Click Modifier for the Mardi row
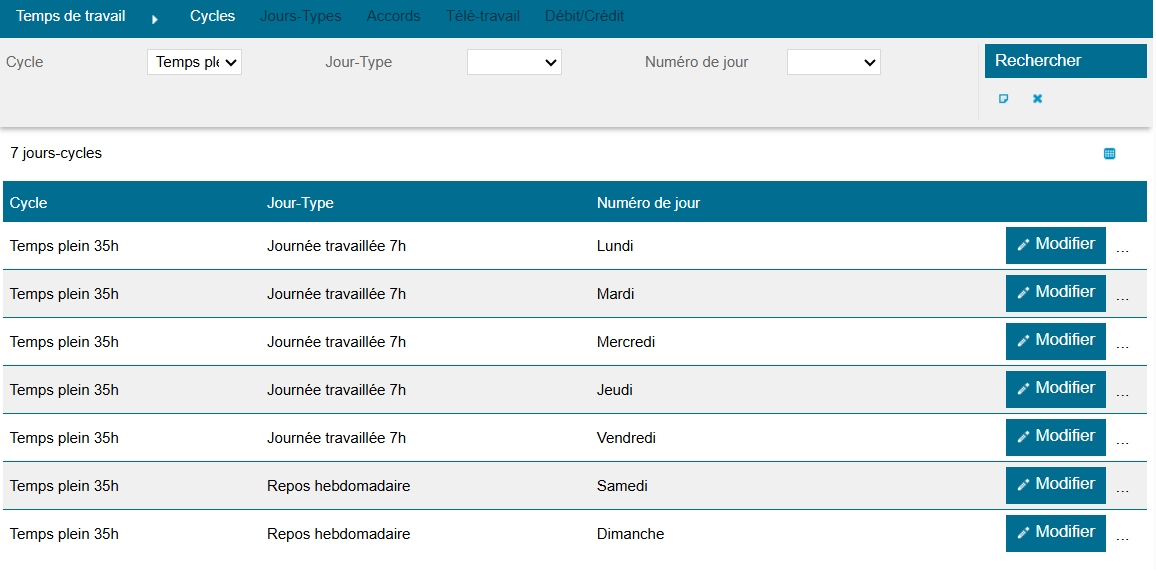1156x570 pixels. click(x=1055, y=293)
